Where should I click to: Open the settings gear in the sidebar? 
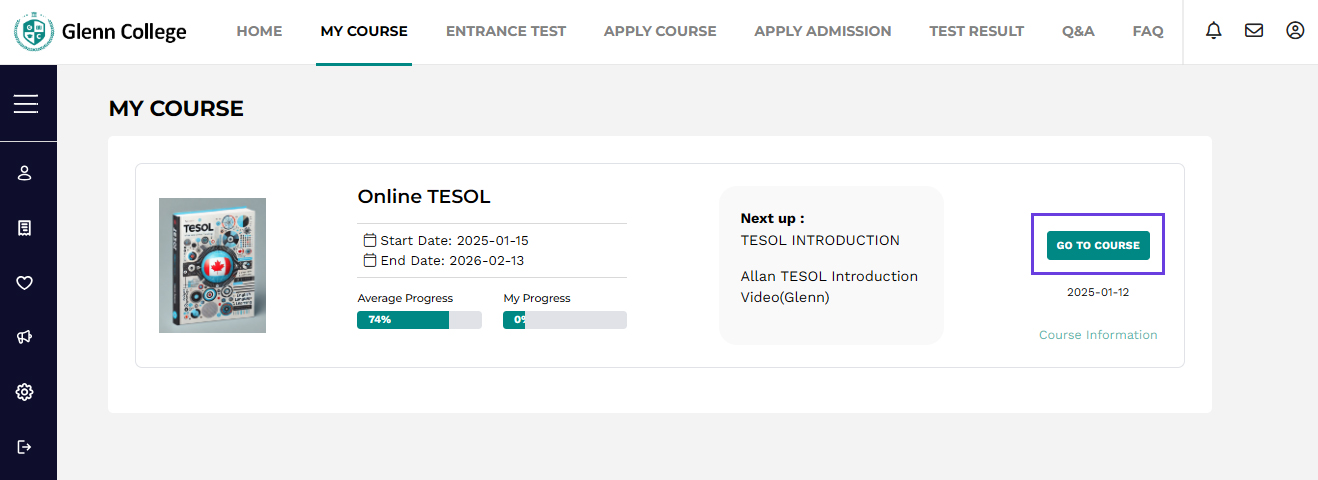click(x=25, y=392)
